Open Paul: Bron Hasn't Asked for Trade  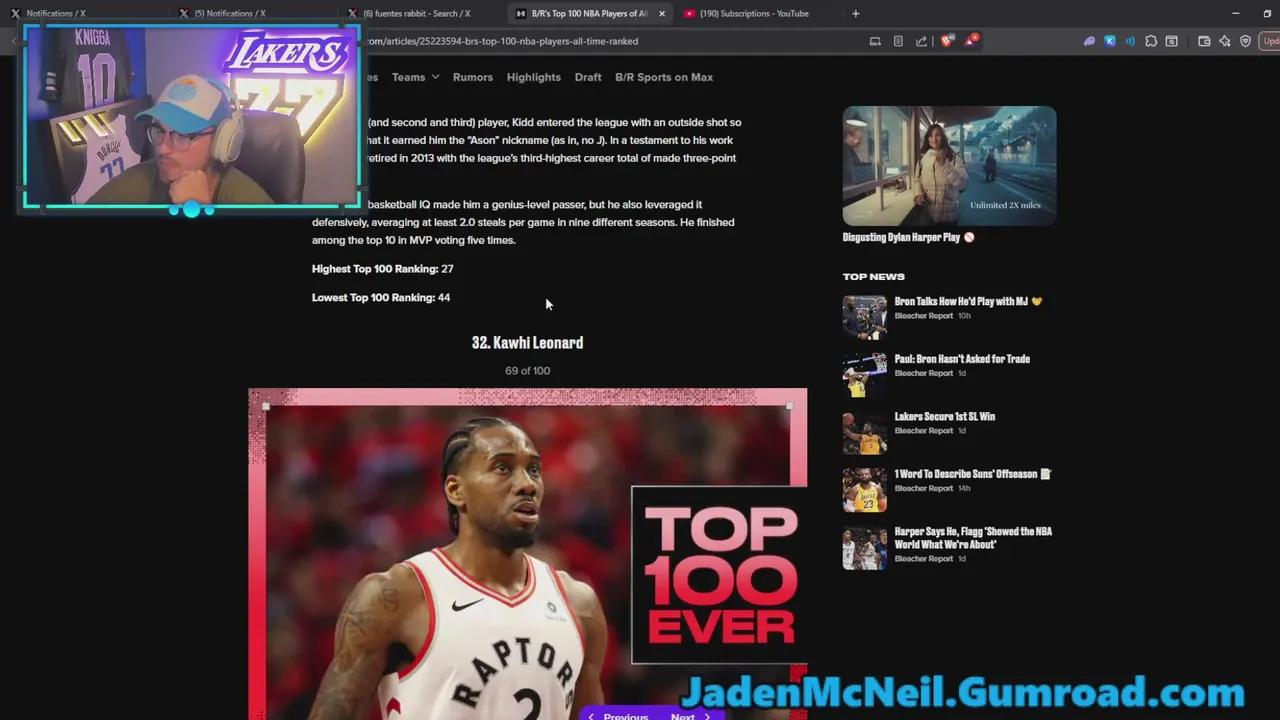962,359
